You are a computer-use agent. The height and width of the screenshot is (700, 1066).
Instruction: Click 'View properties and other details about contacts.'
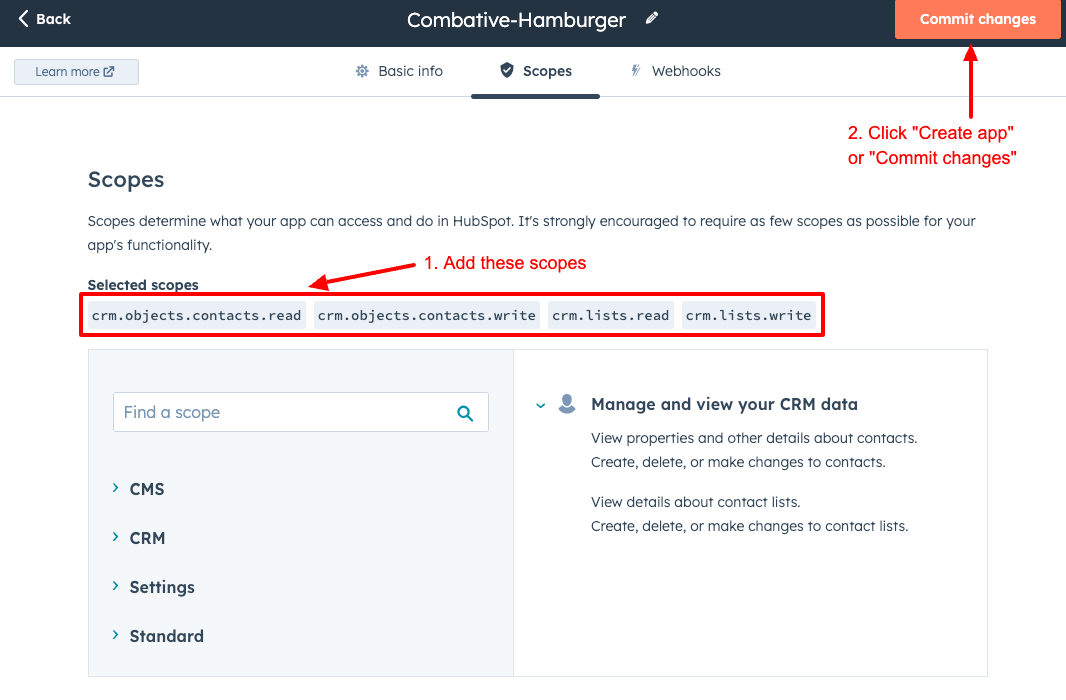pos(754,438)
